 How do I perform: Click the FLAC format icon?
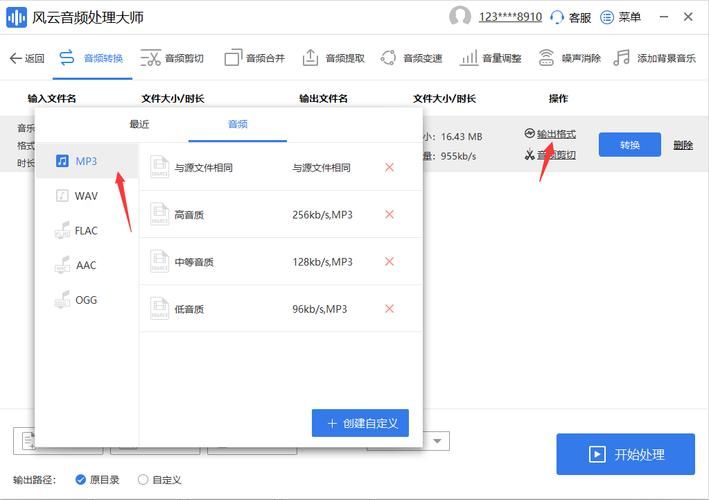[x=62, y=230]
